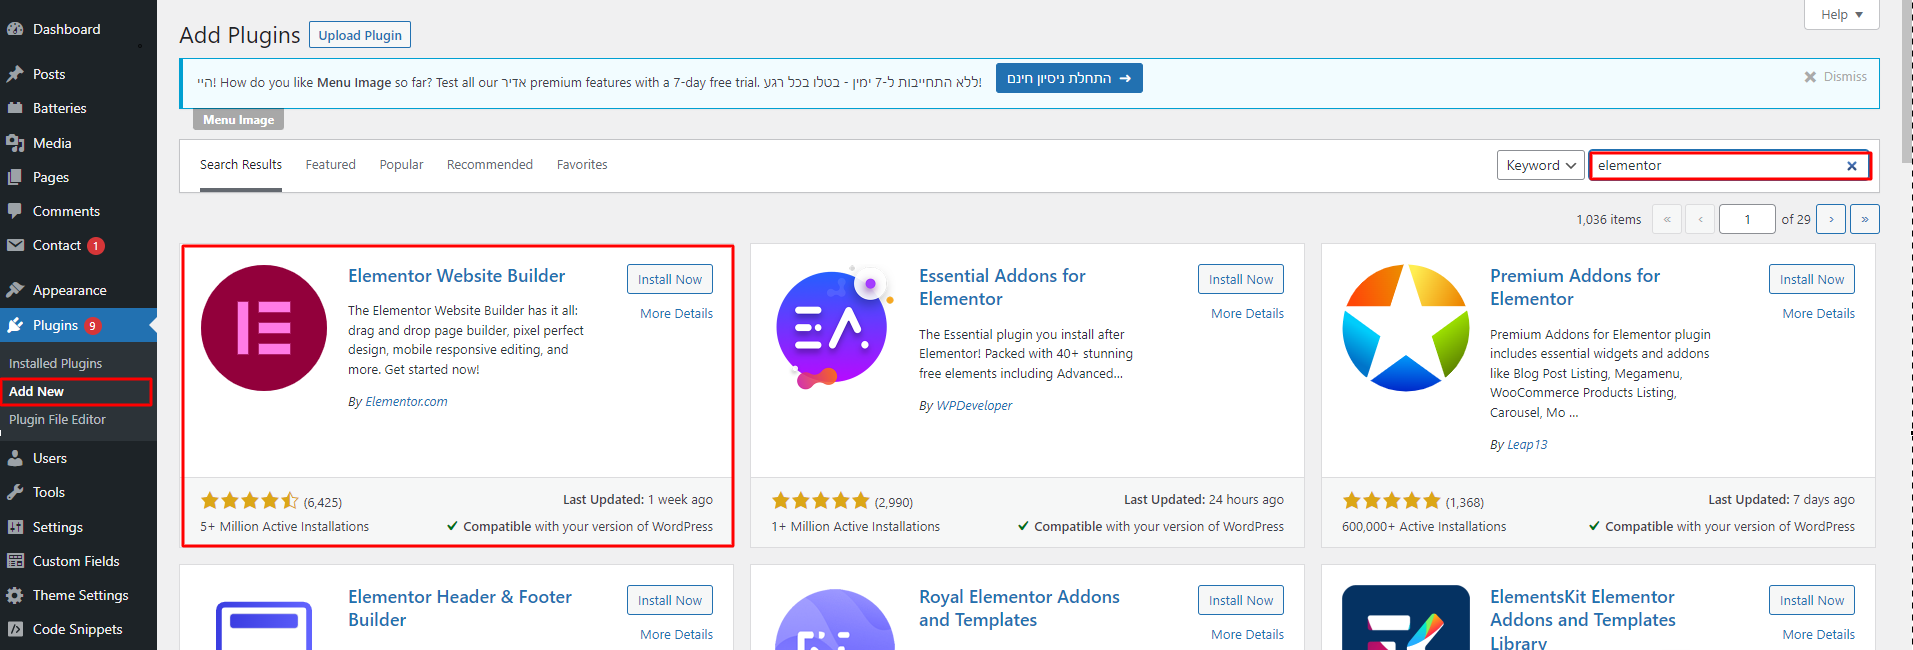Open Installed Plugins submenu item
1913x650 pixels.
coord(56,363)
